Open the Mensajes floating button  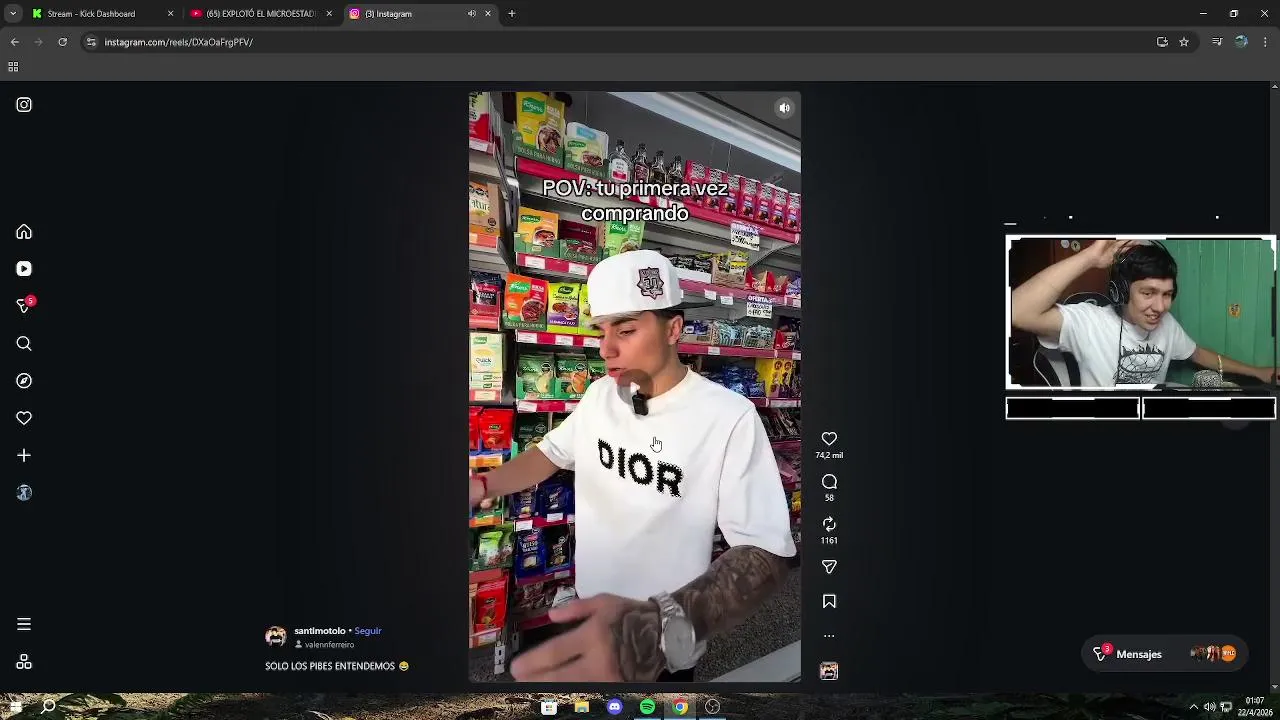pos(1166,654)
